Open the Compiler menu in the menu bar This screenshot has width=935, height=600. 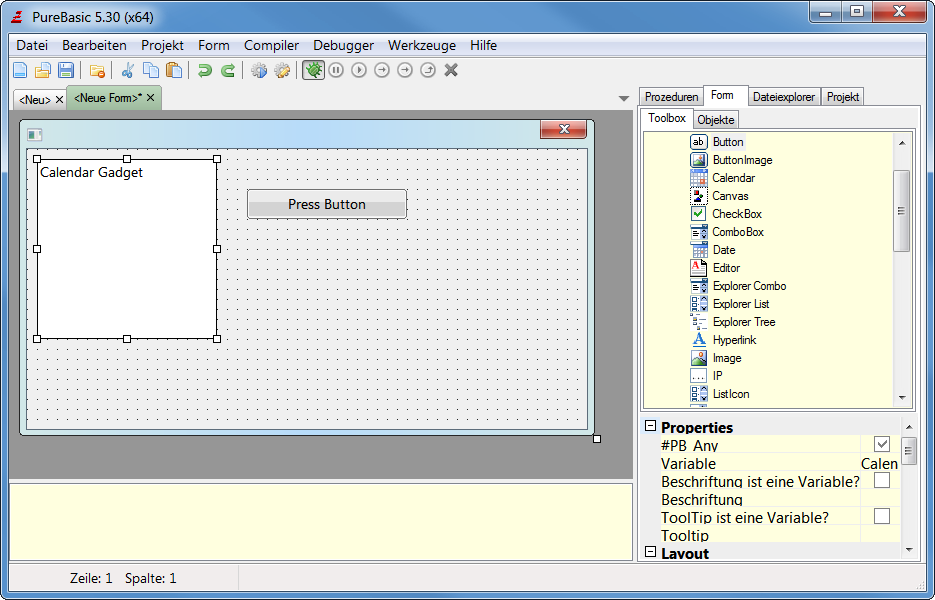(271, 45)
